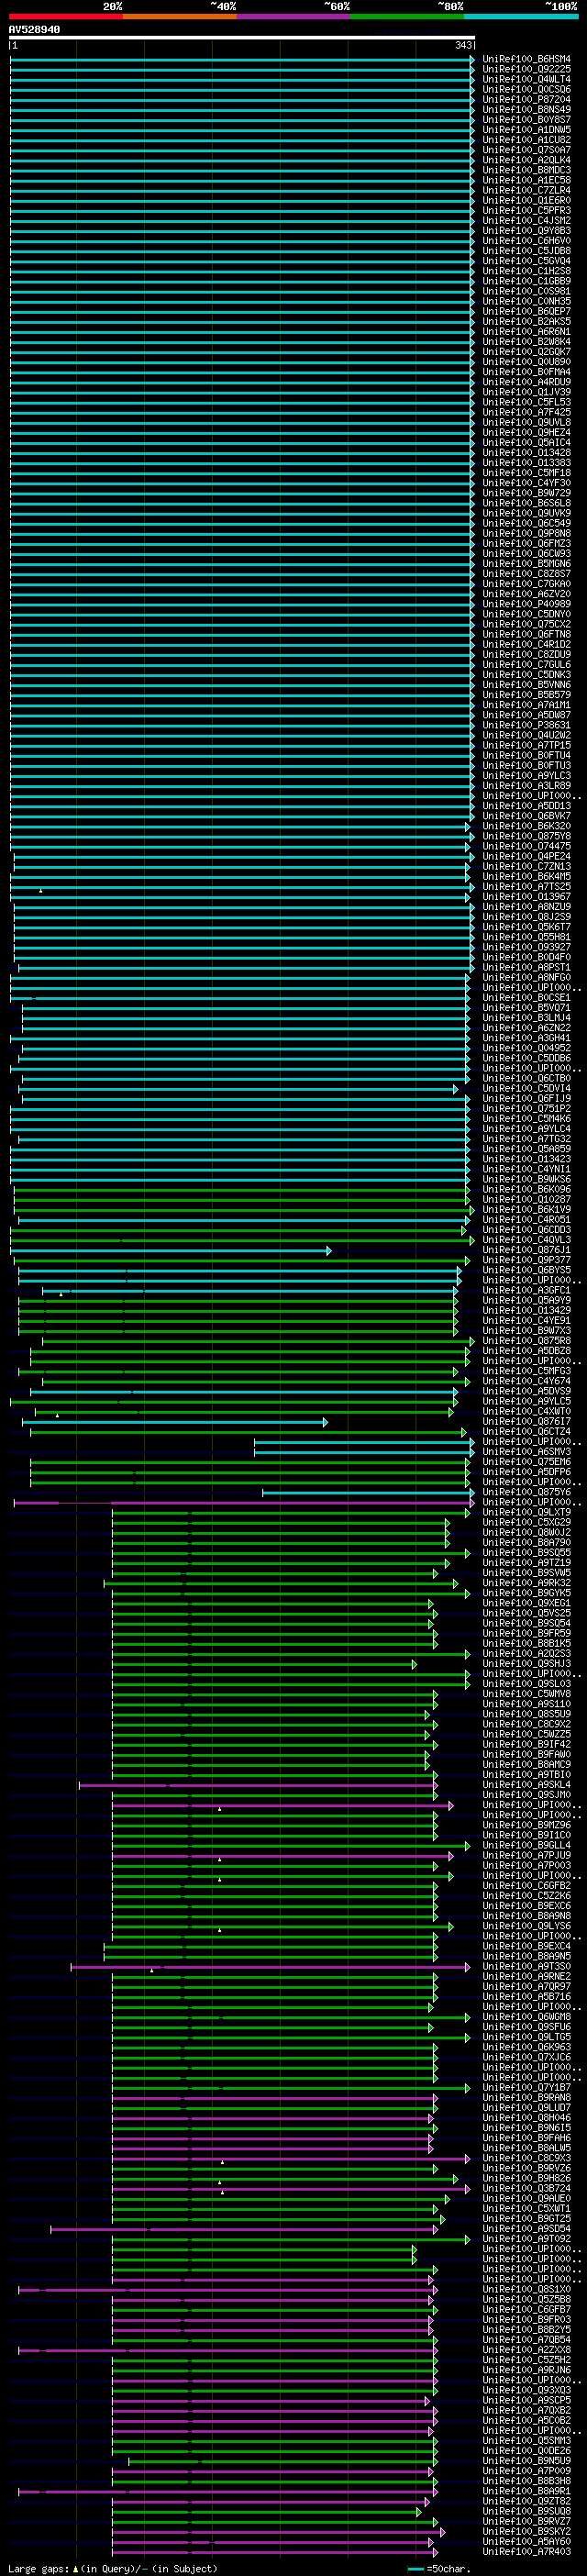
Task: Click the green alignment bar for UniRef100_B6K1V9
Action: pyautogui.click(x=243, y=1209)
